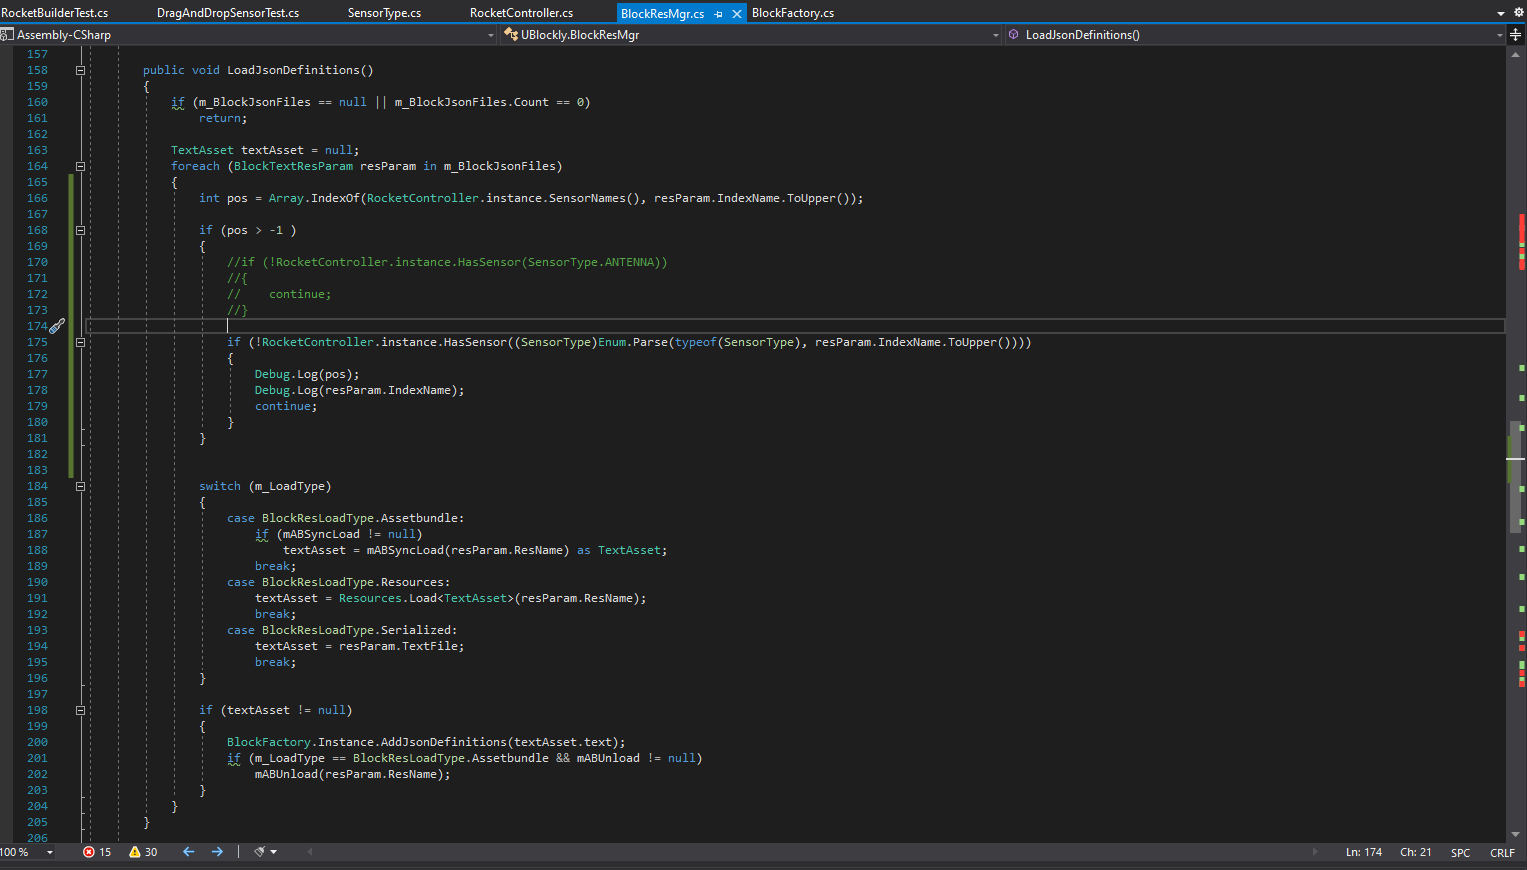Click the red error count indicator
The height and width of the screenshot is (870, 1527).
tap(97, 852)
